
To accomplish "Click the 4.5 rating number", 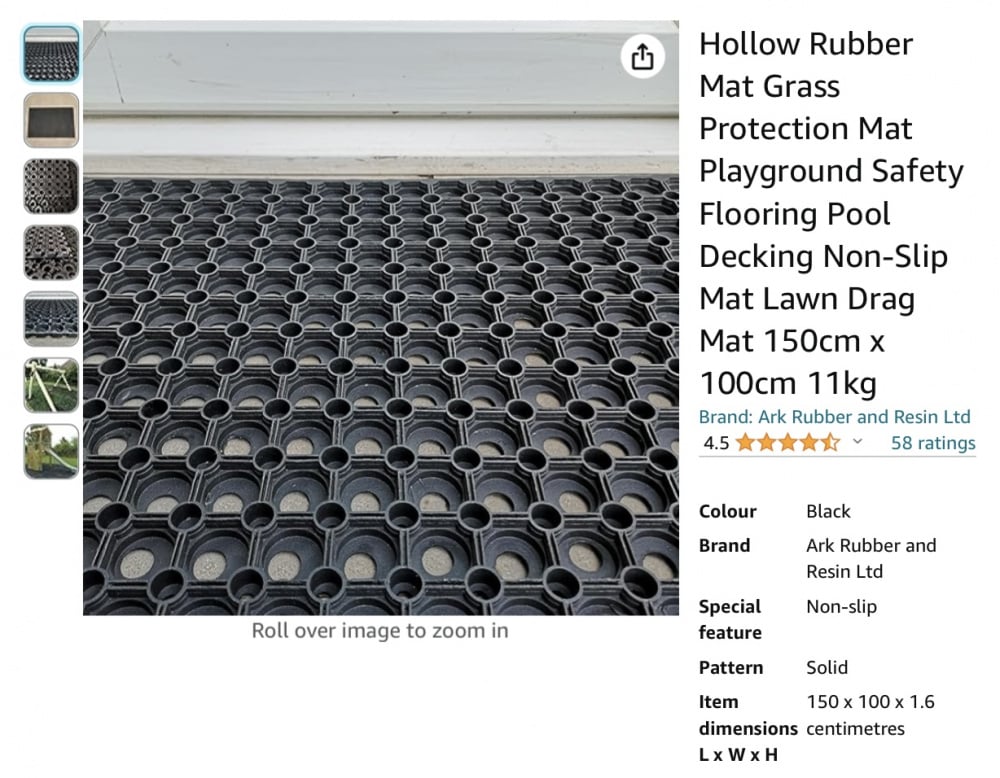I will (x=716, y=443).
